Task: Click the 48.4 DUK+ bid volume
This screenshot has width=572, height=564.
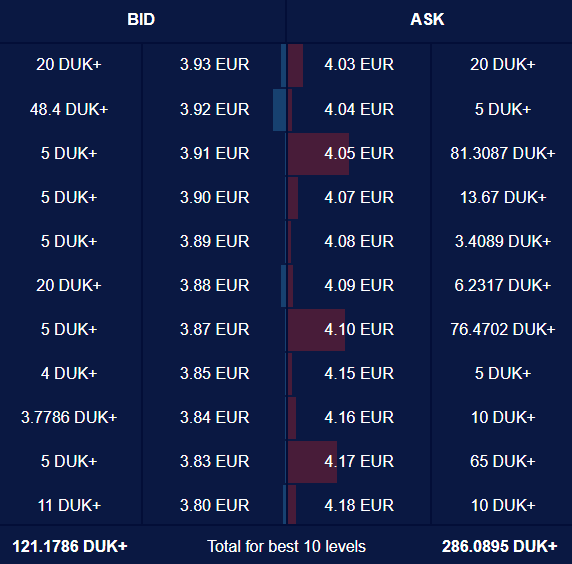Action: (69, 109)
